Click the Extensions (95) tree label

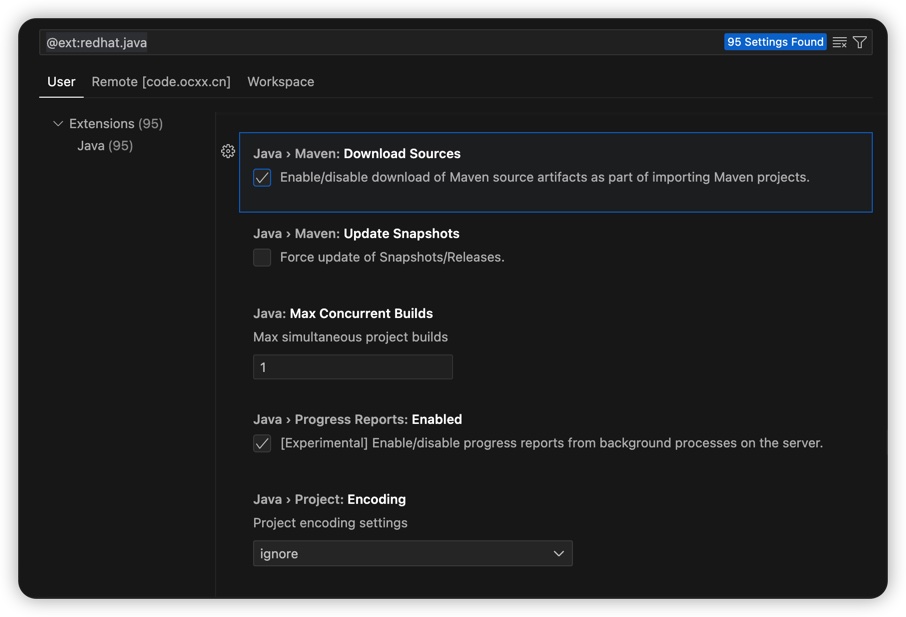click(115, 124)
